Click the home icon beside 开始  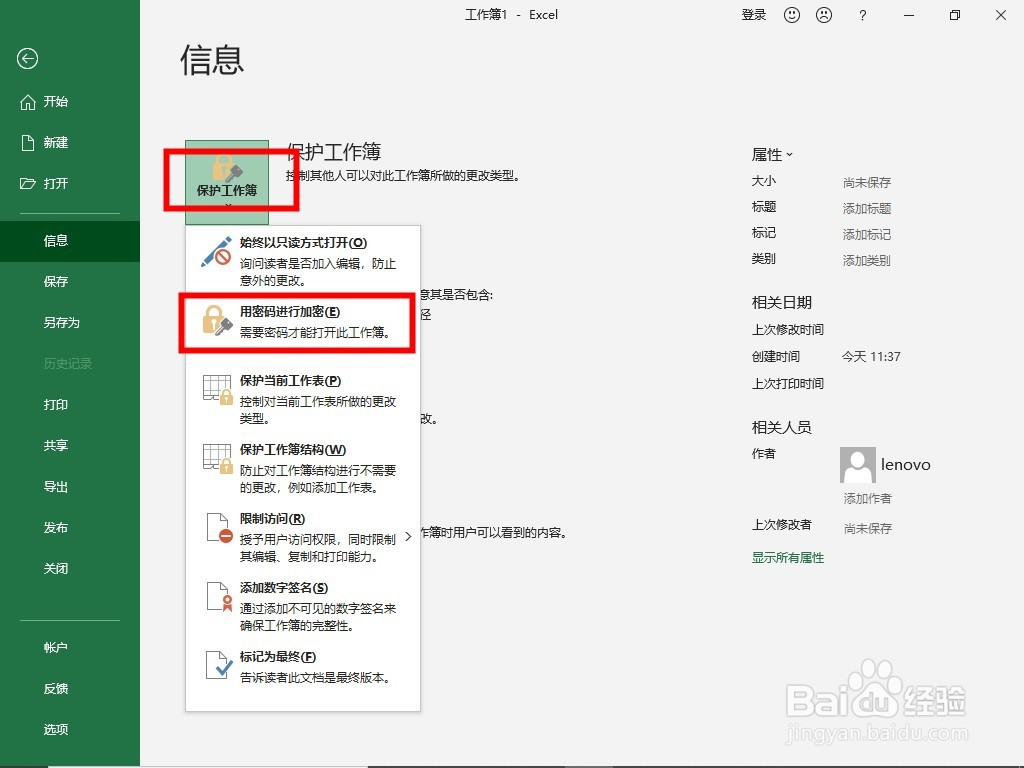pos(27,102)
